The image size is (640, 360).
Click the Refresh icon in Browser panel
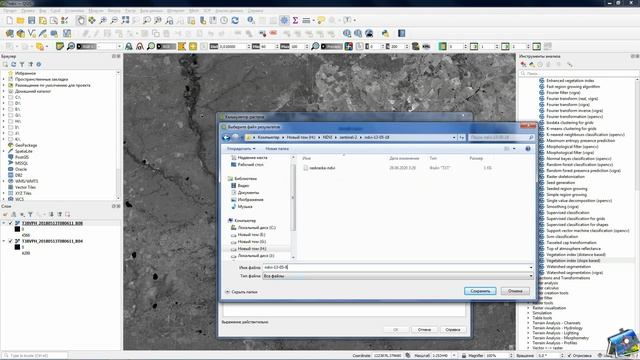(13, 64)
